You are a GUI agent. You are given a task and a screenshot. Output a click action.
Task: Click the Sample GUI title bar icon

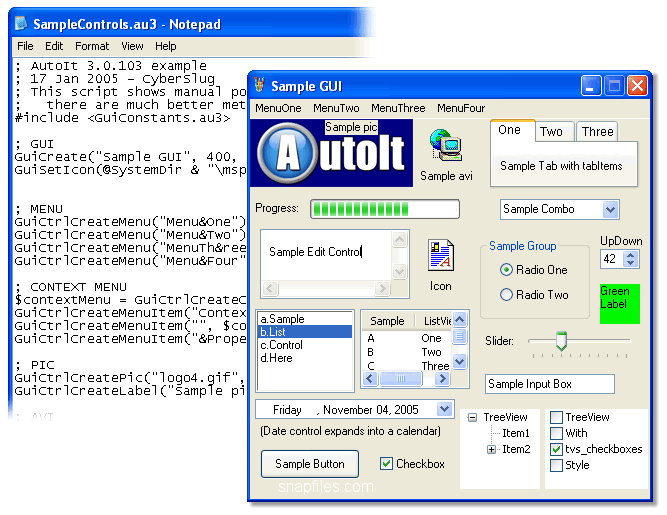tap(259, 85)
